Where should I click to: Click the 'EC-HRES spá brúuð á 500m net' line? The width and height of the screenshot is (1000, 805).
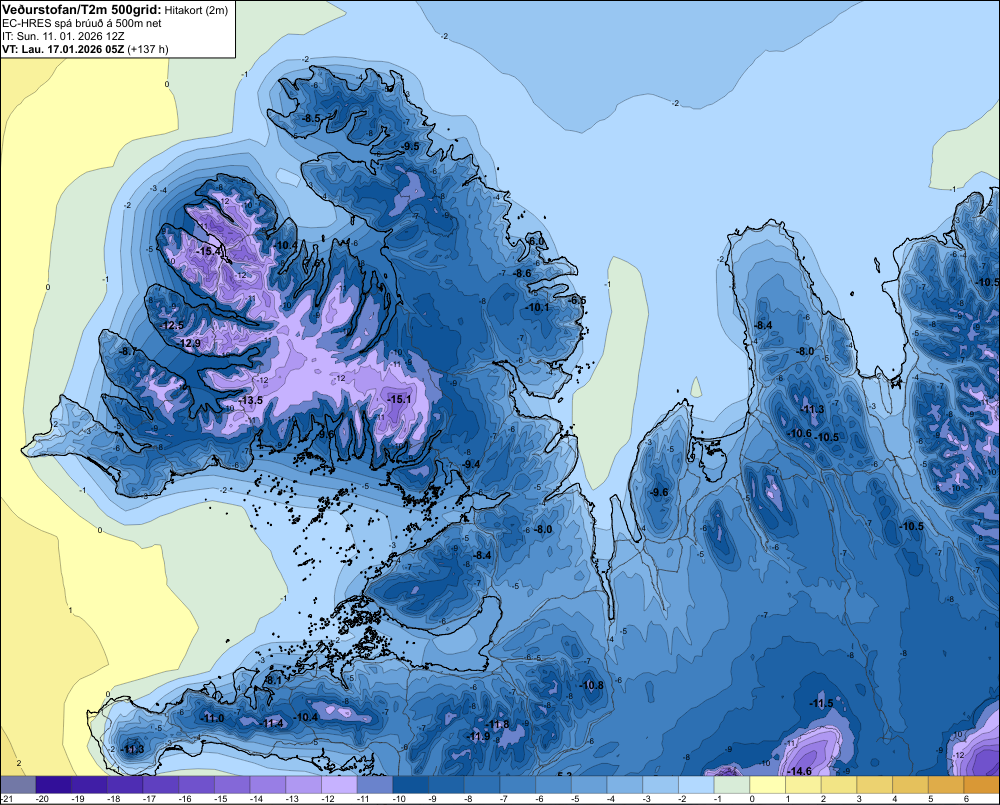pos(82,23)
